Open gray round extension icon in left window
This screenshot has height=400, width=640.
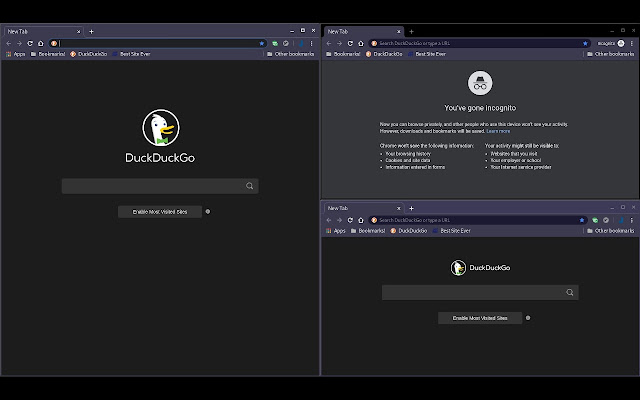tap(286, 43)
